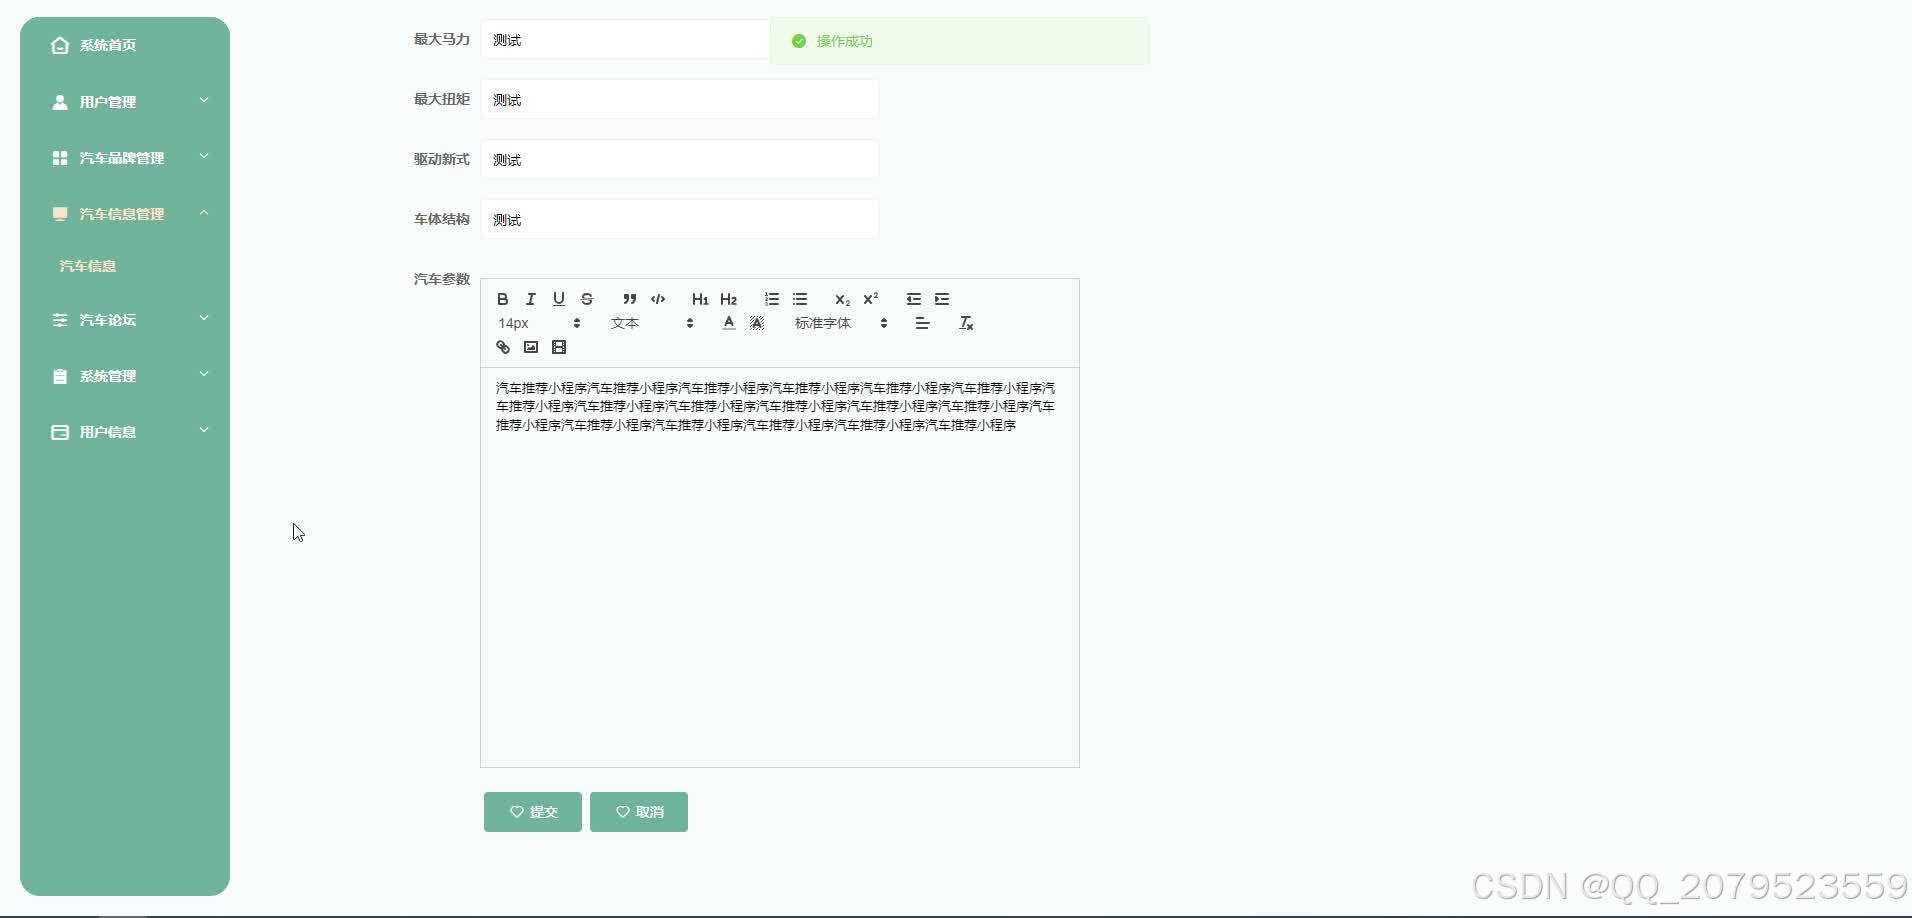Apply superscript formatting
1912x918 pixels.
coord(871,299)
